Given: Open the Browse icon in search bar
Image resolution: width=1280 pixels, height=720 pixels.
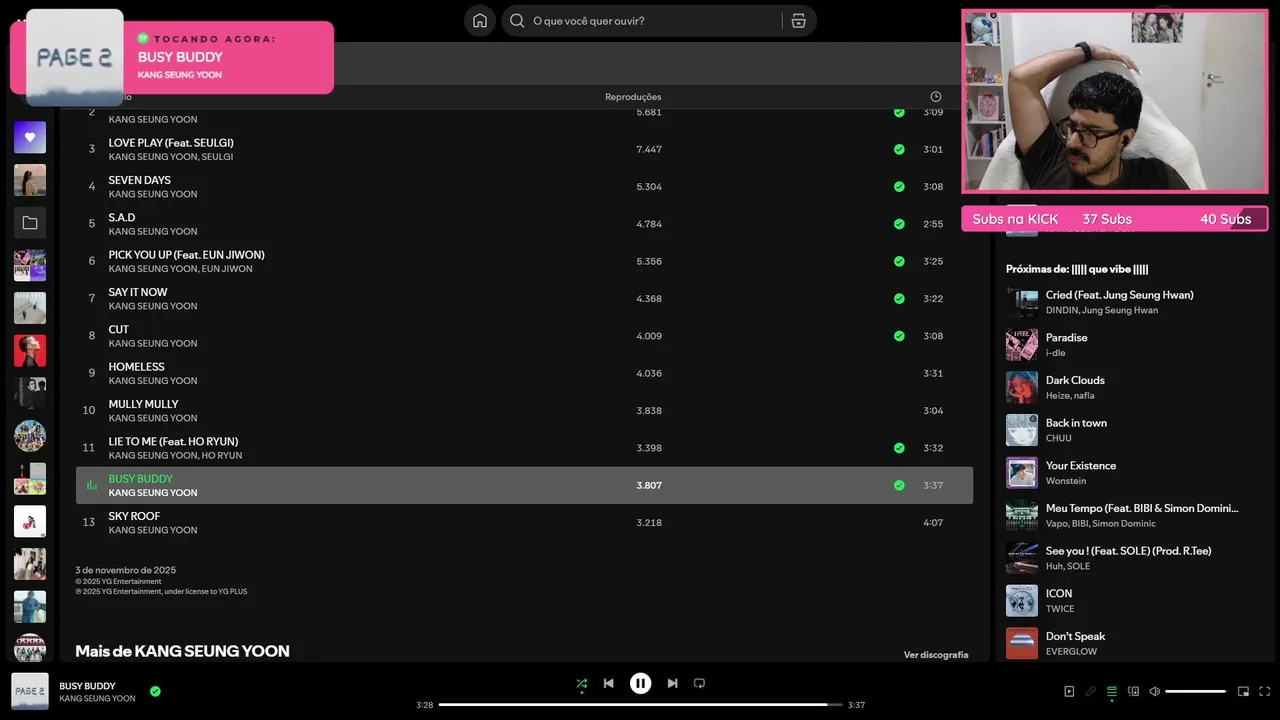Looking at the screenshot, I should click(798, 21).
